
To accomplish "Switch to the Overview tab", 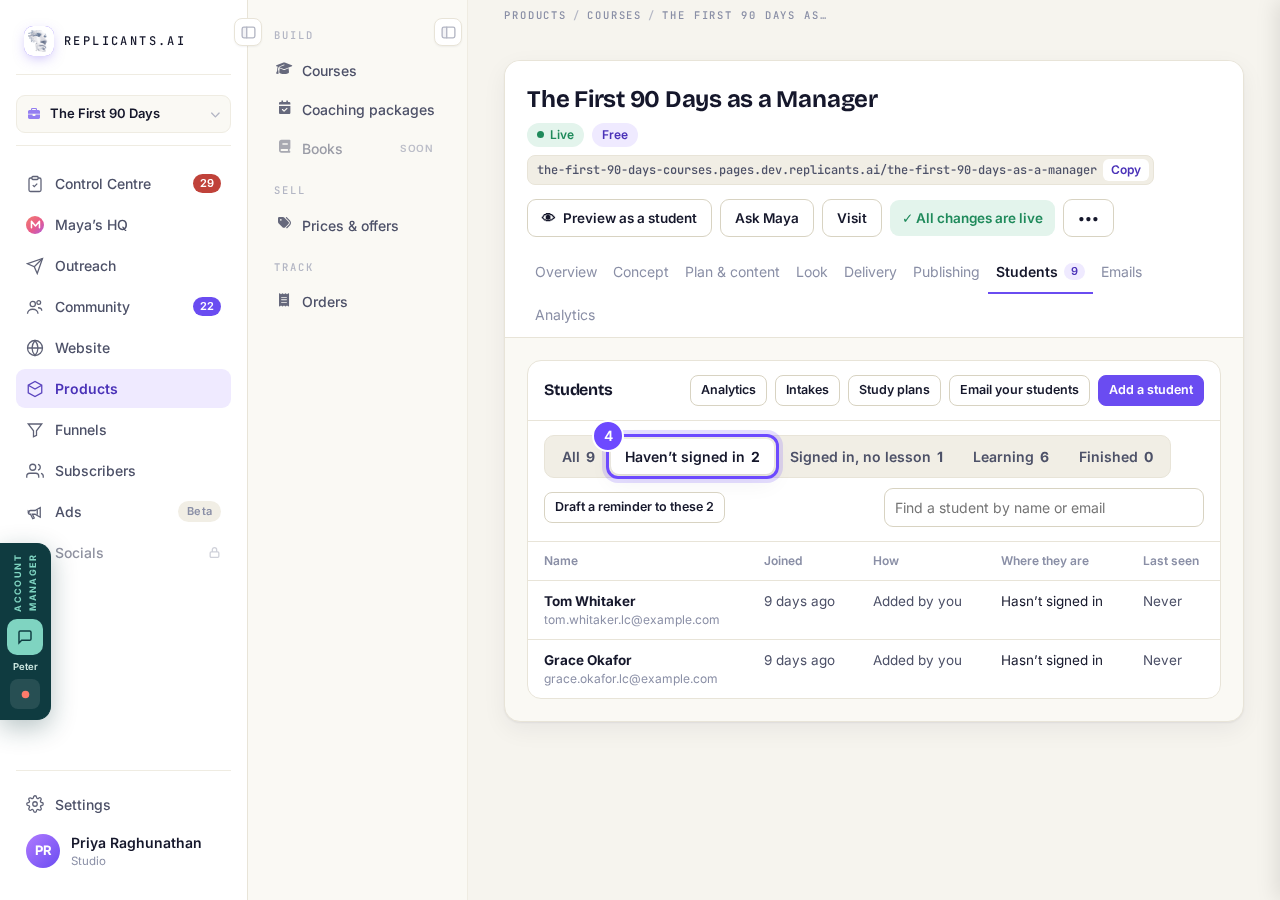I will click(566, 272).
